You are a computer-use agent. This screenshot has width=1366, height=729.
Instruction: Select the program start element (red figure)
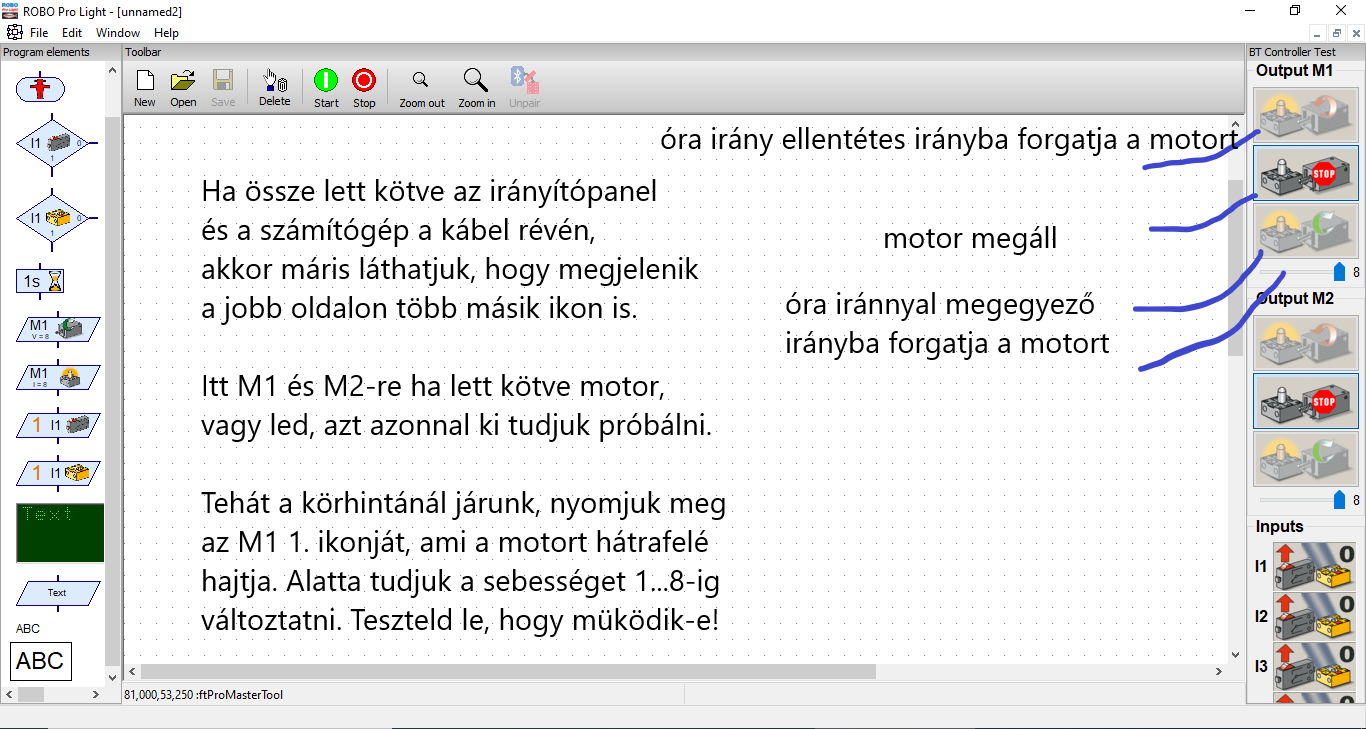[x=41, y=89]
